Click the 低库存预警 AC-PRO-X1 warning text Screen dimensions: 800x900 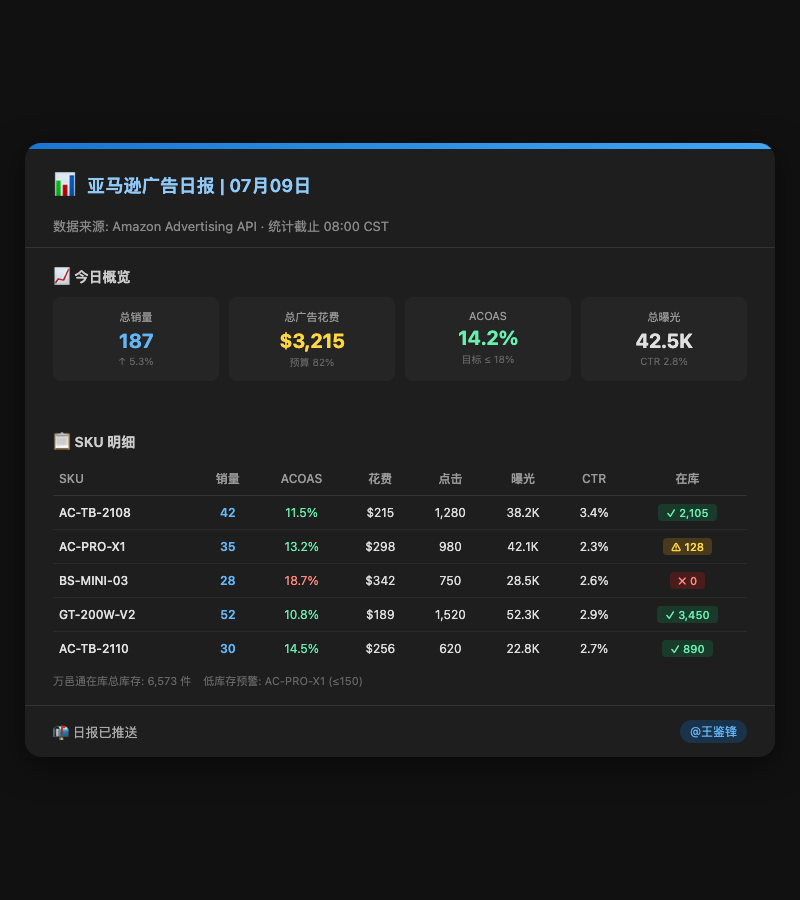283,681
